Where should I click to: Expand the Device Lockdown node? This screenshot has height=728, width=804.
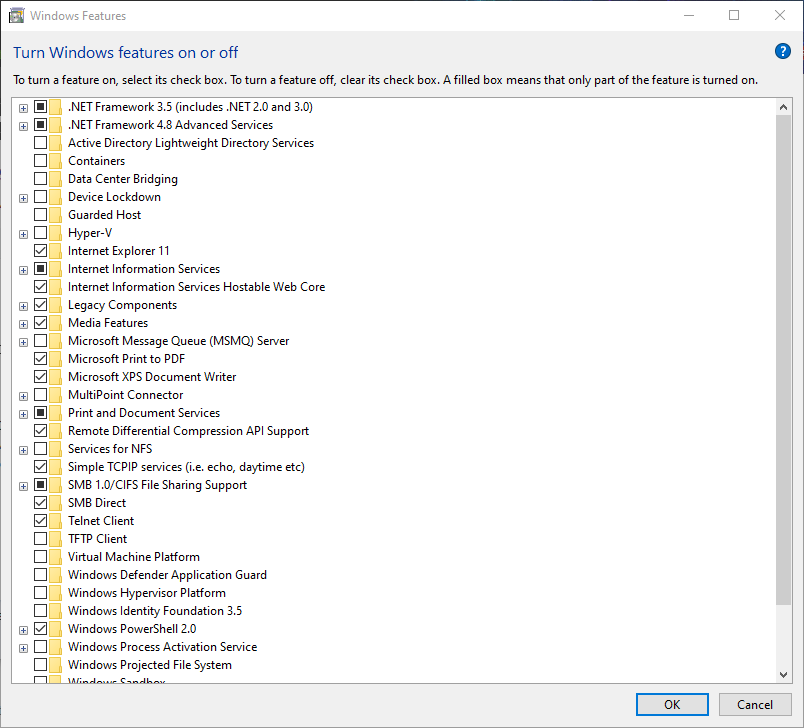point(23,198)
